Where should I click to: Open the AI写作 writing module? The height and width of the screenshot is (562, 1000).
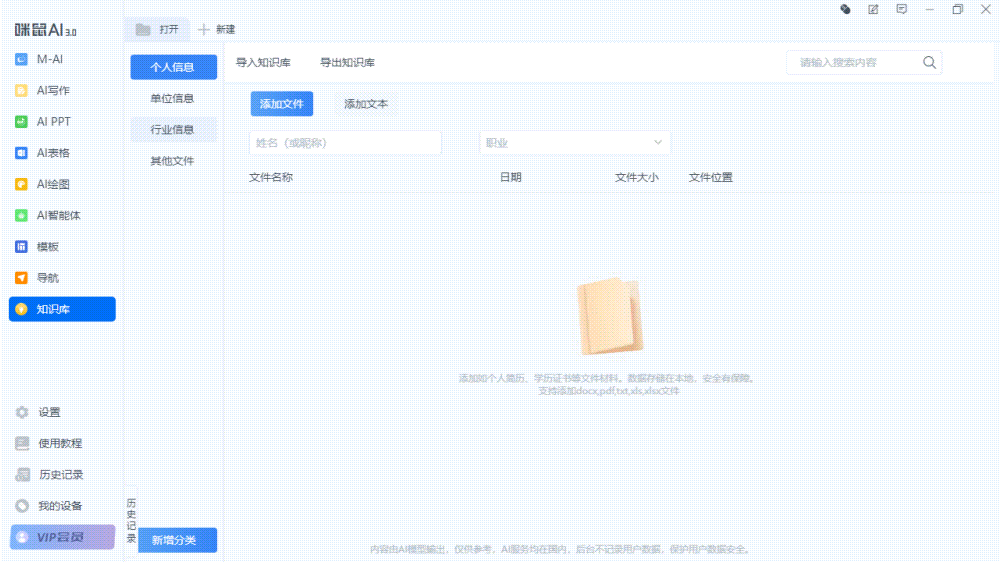coord(54,91)
